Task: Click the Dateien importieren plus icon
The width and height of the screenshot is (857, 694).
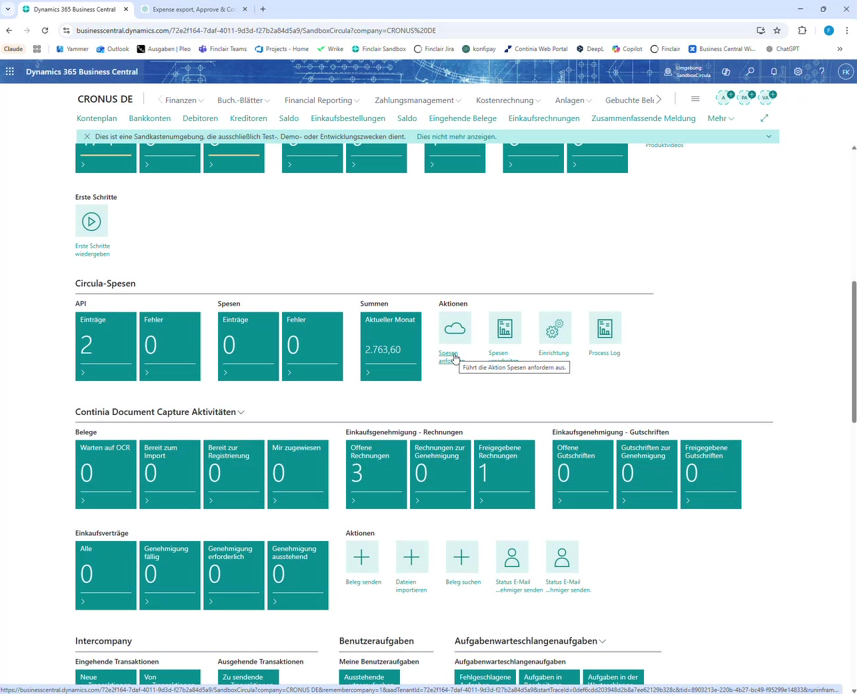Action: point(412,557)
